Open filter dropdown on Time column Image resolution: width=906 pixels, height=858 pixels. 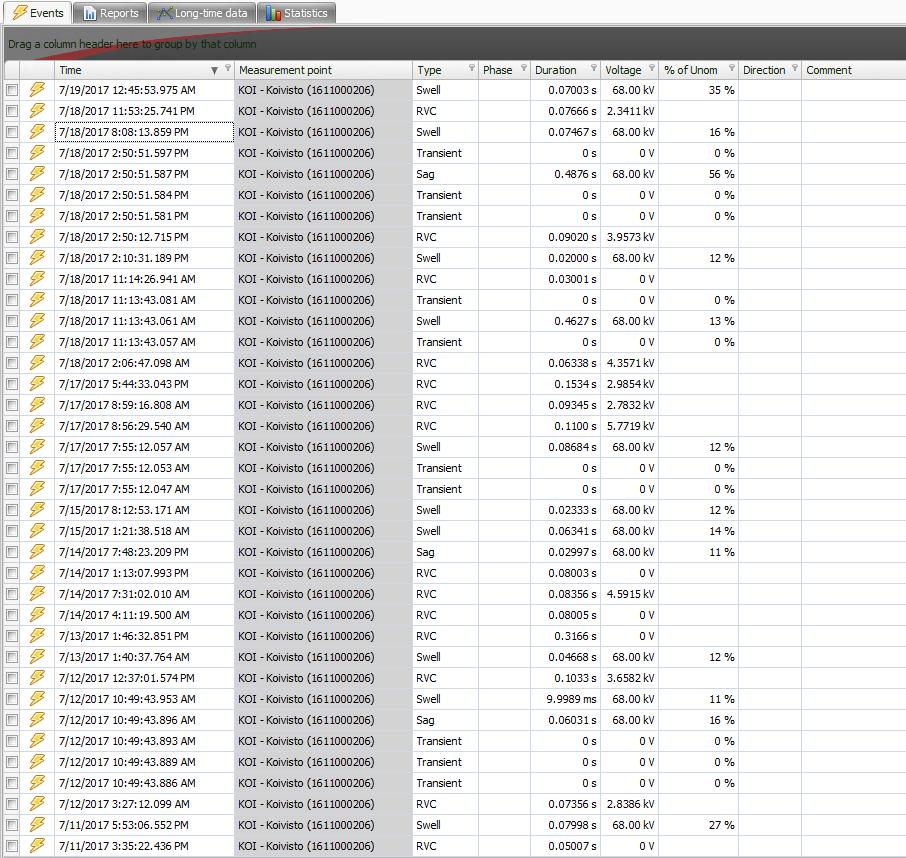[x=228, y=68]
